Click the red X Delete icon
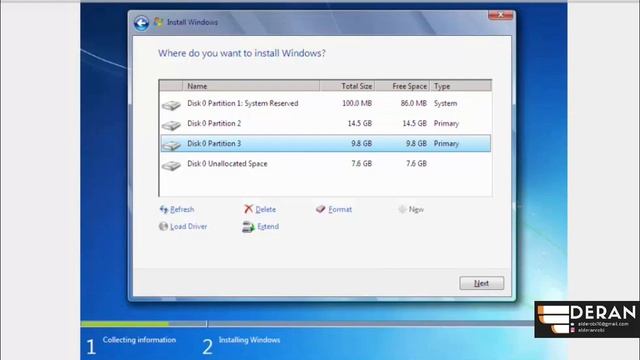Screen dimensions: 640x360 [249, 209]
